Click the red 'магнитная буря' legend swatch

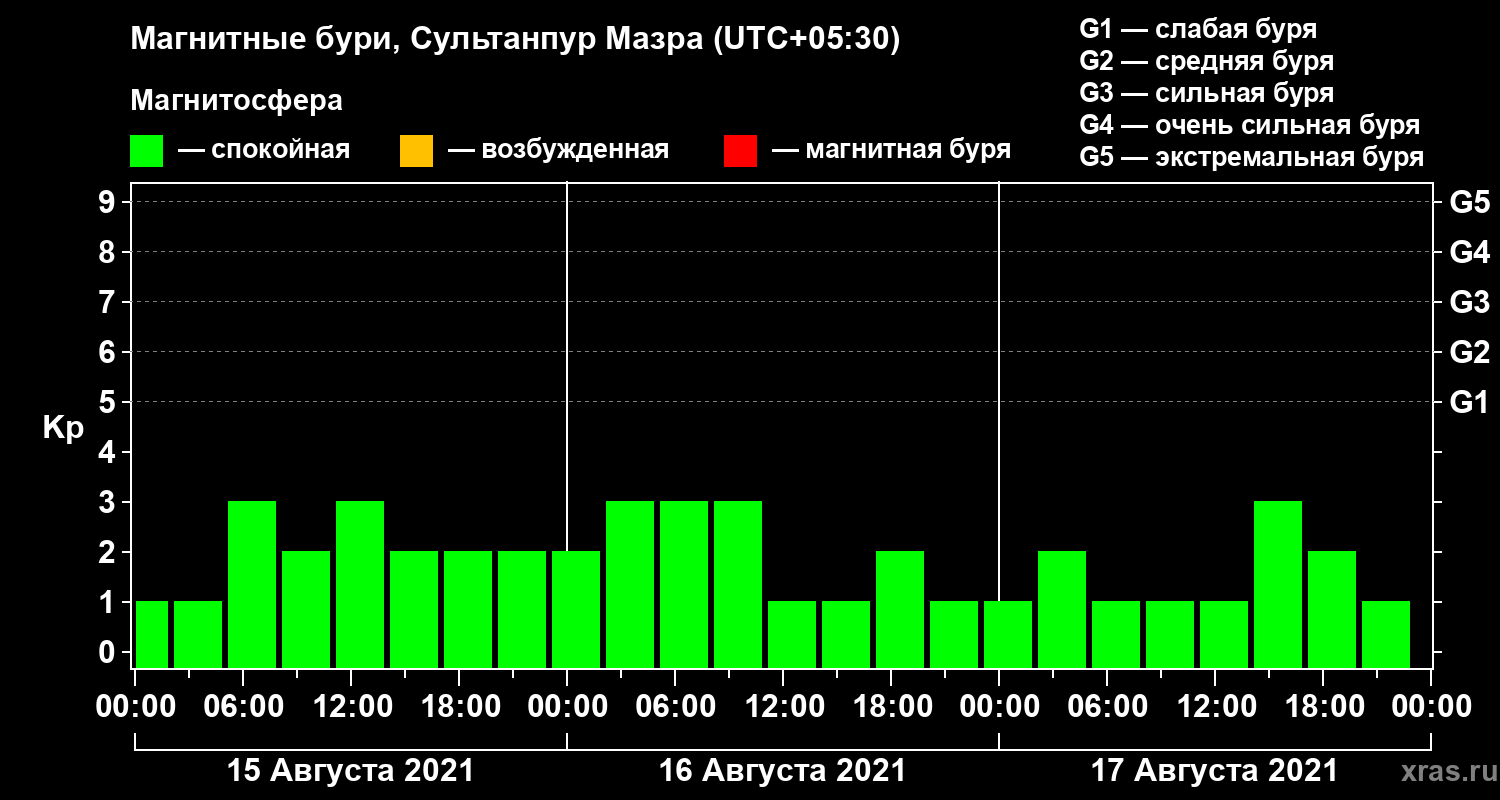pyautogui.click(x=740, y=151)
